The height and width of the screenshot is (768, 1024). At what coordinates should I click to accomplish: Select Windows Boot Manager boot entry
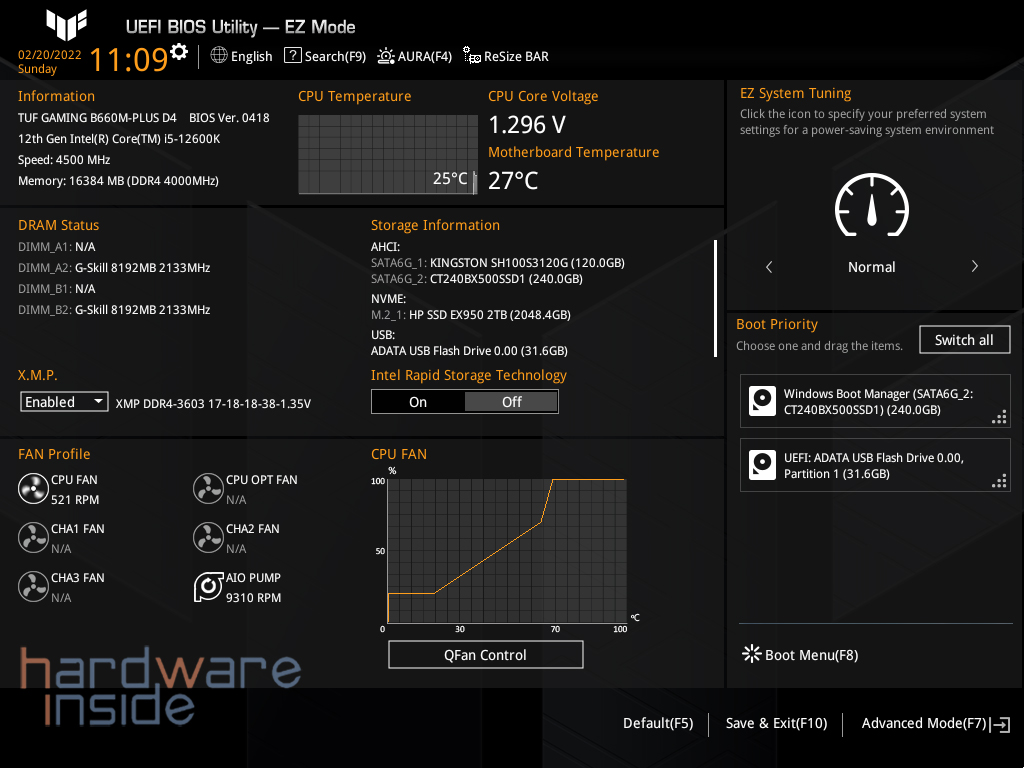[x=875, y=401]
